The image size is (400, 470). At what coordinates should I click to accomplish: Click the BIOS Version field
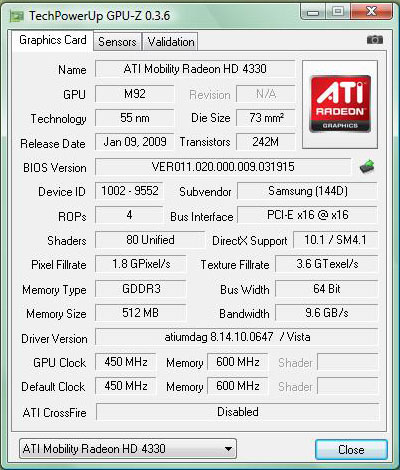point(223,167)
